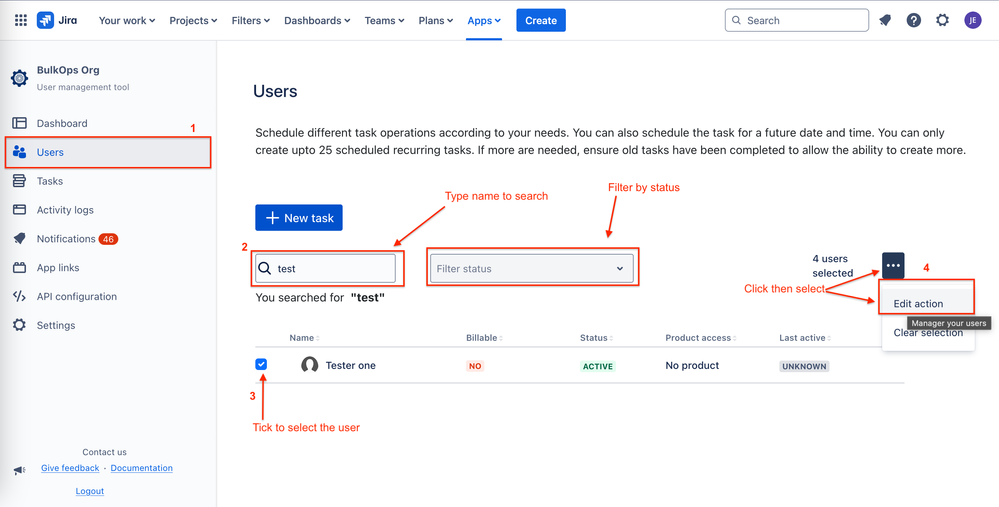Screen dimensions: 999x507
Task: Open the JE profile avatar
Action: coord(973,20)
